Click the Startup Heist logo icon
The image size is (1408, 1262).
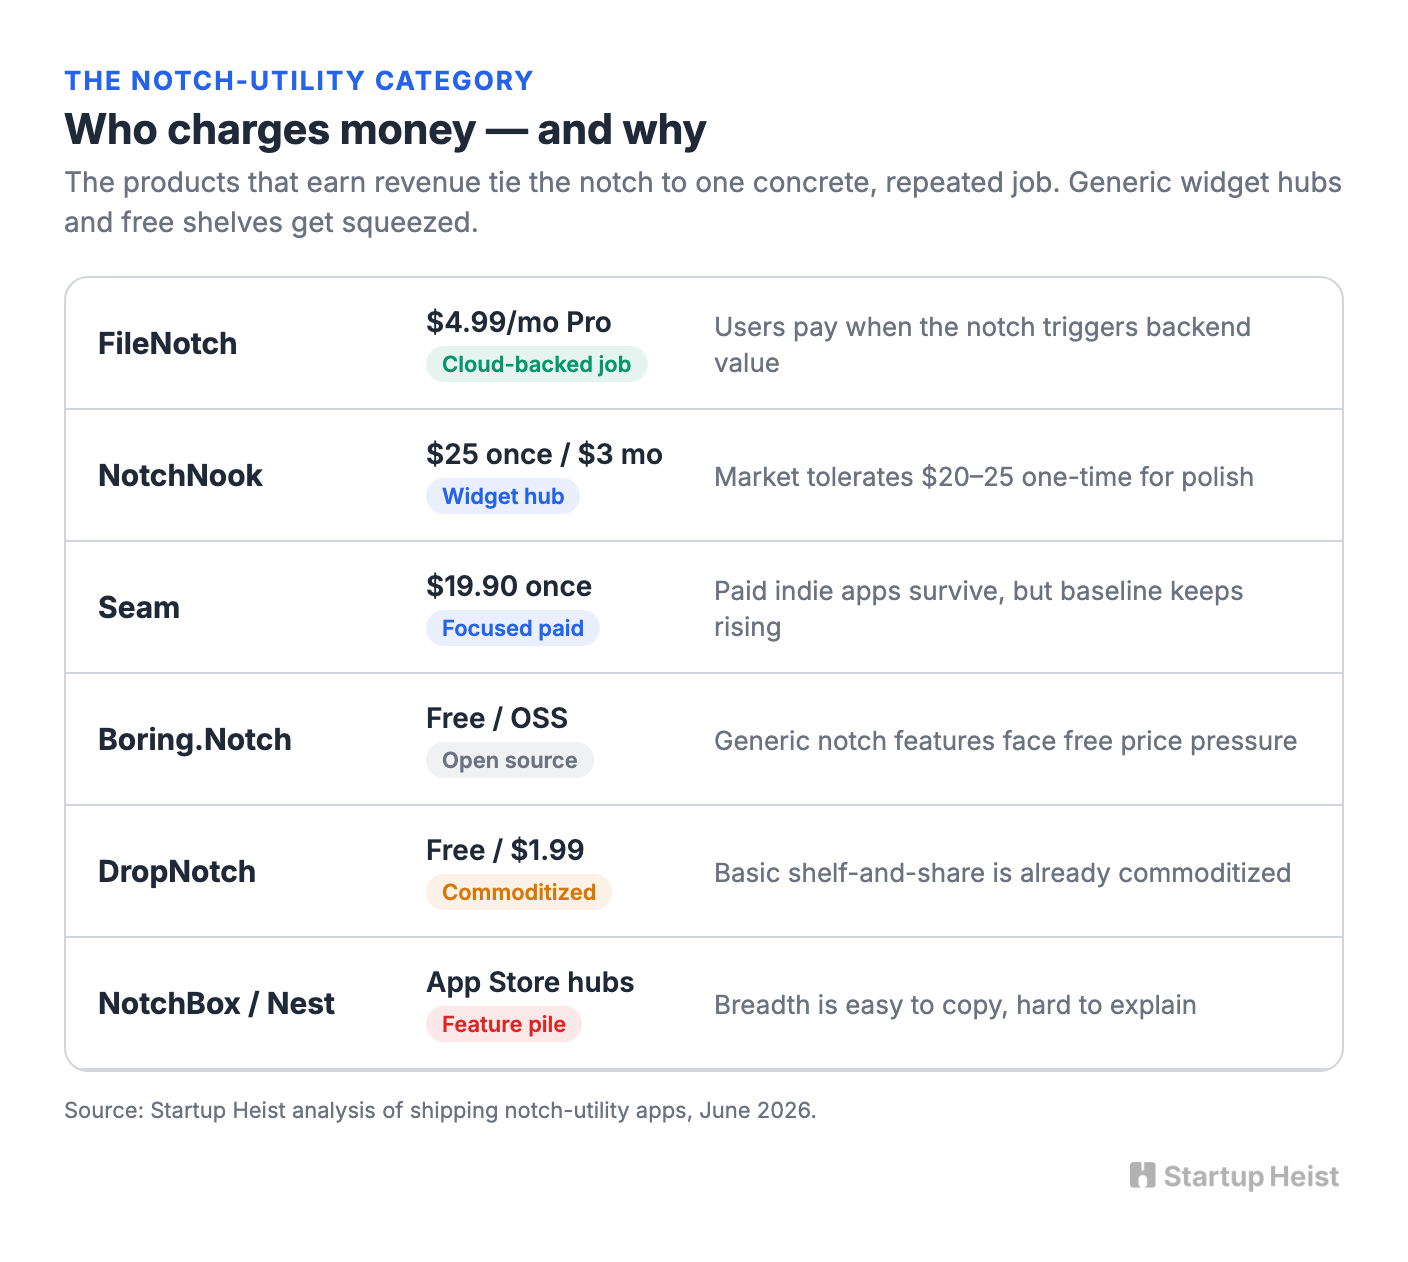coord(1142,1175)
